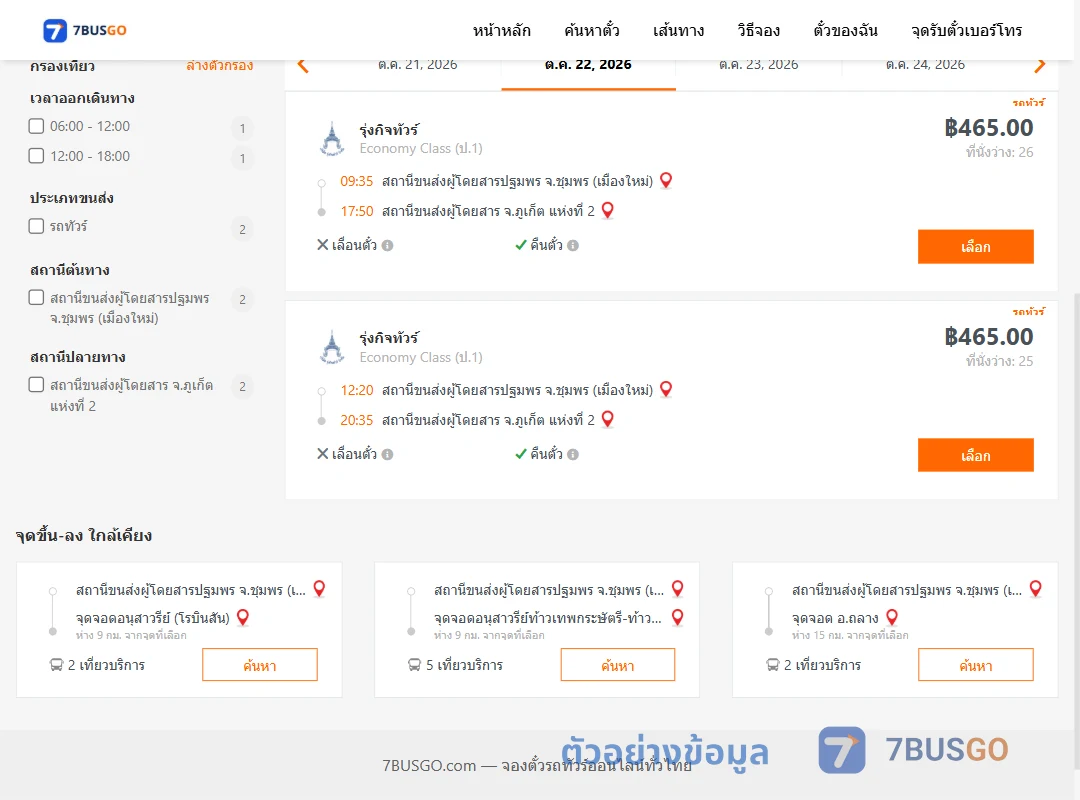Open map pin for origin in third nearby card
The width and height of the screenshot is (1080, 800).
pyautogui.click(x=1035, y=588)
